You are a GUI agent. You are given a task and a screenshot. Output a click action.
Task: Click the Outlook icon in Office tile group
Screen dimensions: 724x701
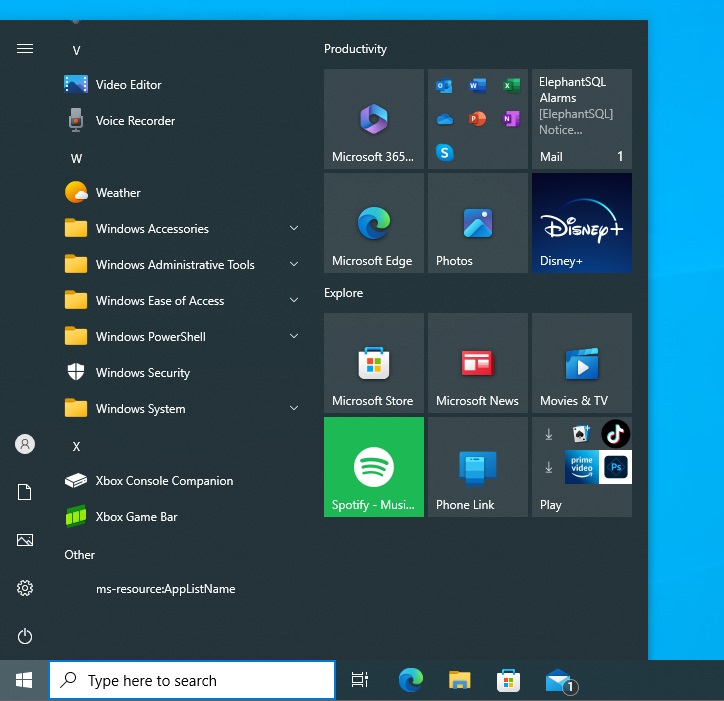pos(444,86)
